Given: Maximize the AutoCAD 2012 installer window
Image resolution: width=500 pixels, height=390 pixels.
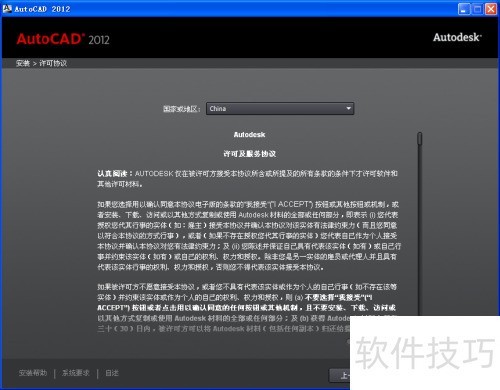Looking at the screenshot, I should [477, 9].
